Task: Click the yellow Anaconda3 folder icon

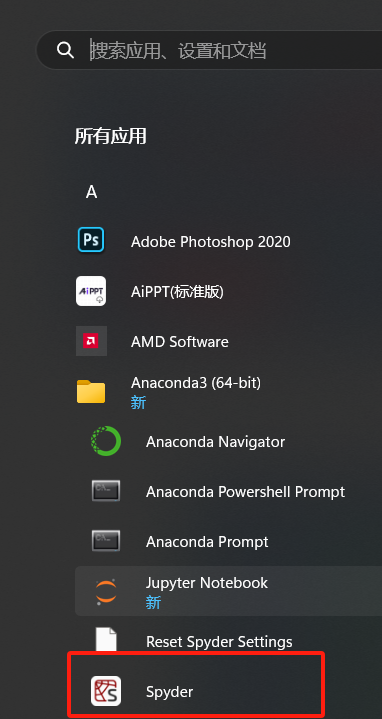Action: click(91, 392)
